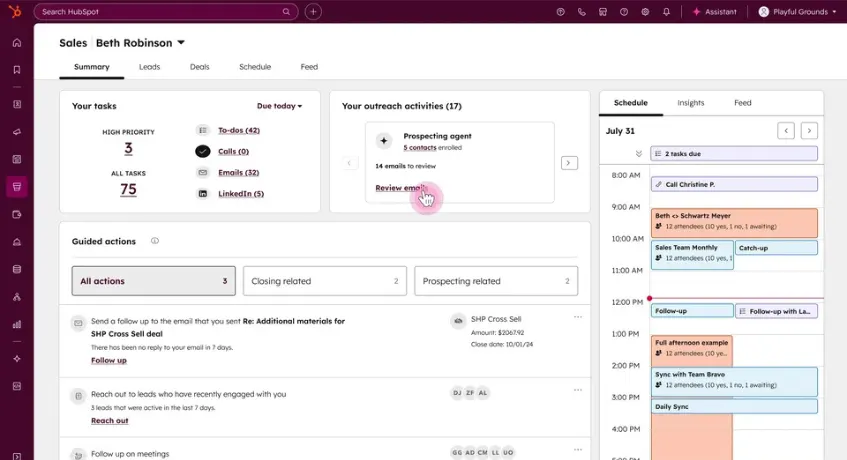This screenshot has height=460, width=847.
Task: Open the Beth Robinson user dropdown
Action: 140,43
